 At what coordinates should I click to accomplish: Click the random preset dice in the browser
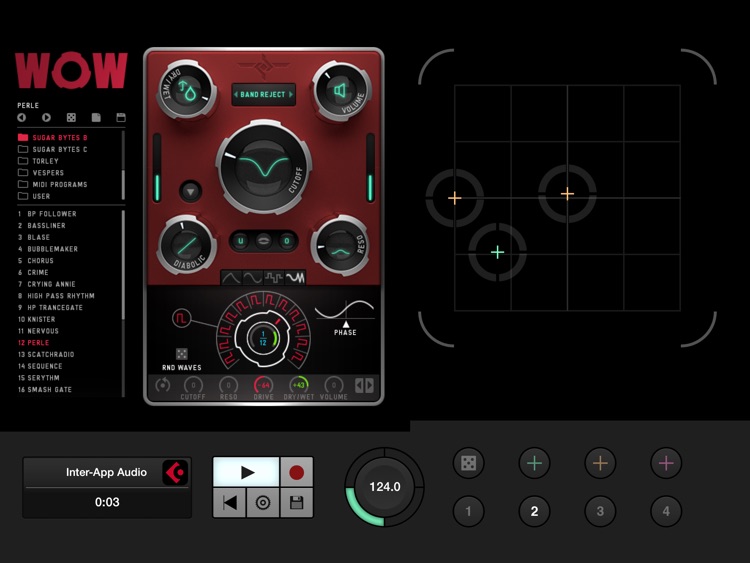[x=71, y=117]
